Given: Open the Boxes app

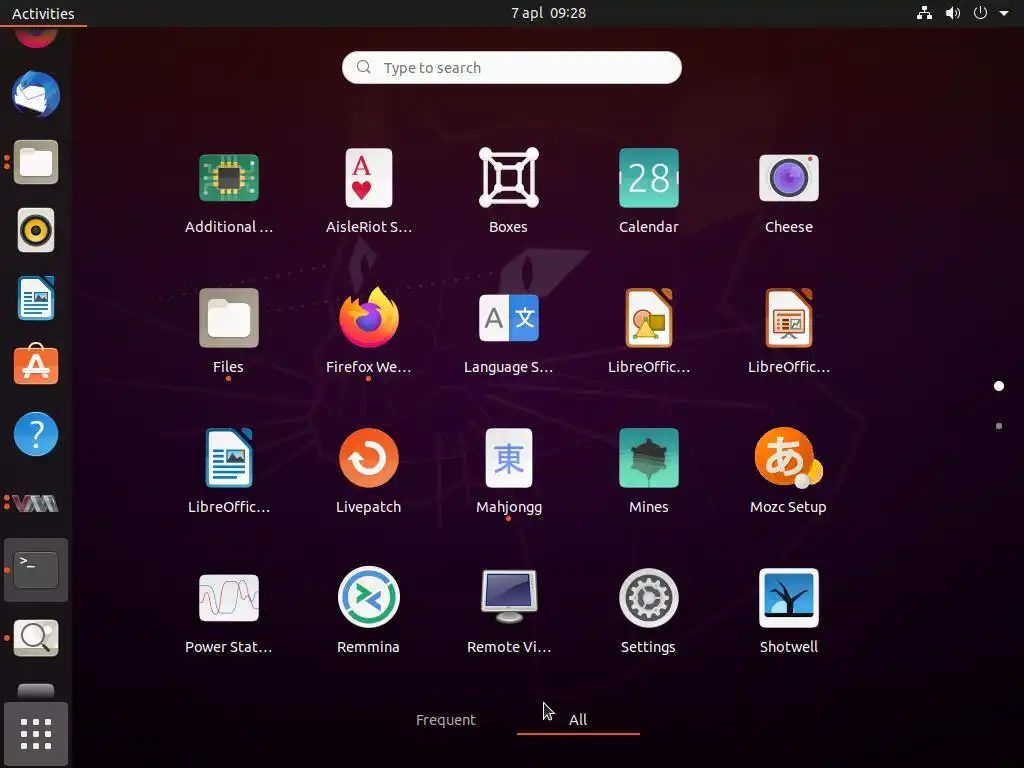Looking at the screenshot, I should point(509,178).
